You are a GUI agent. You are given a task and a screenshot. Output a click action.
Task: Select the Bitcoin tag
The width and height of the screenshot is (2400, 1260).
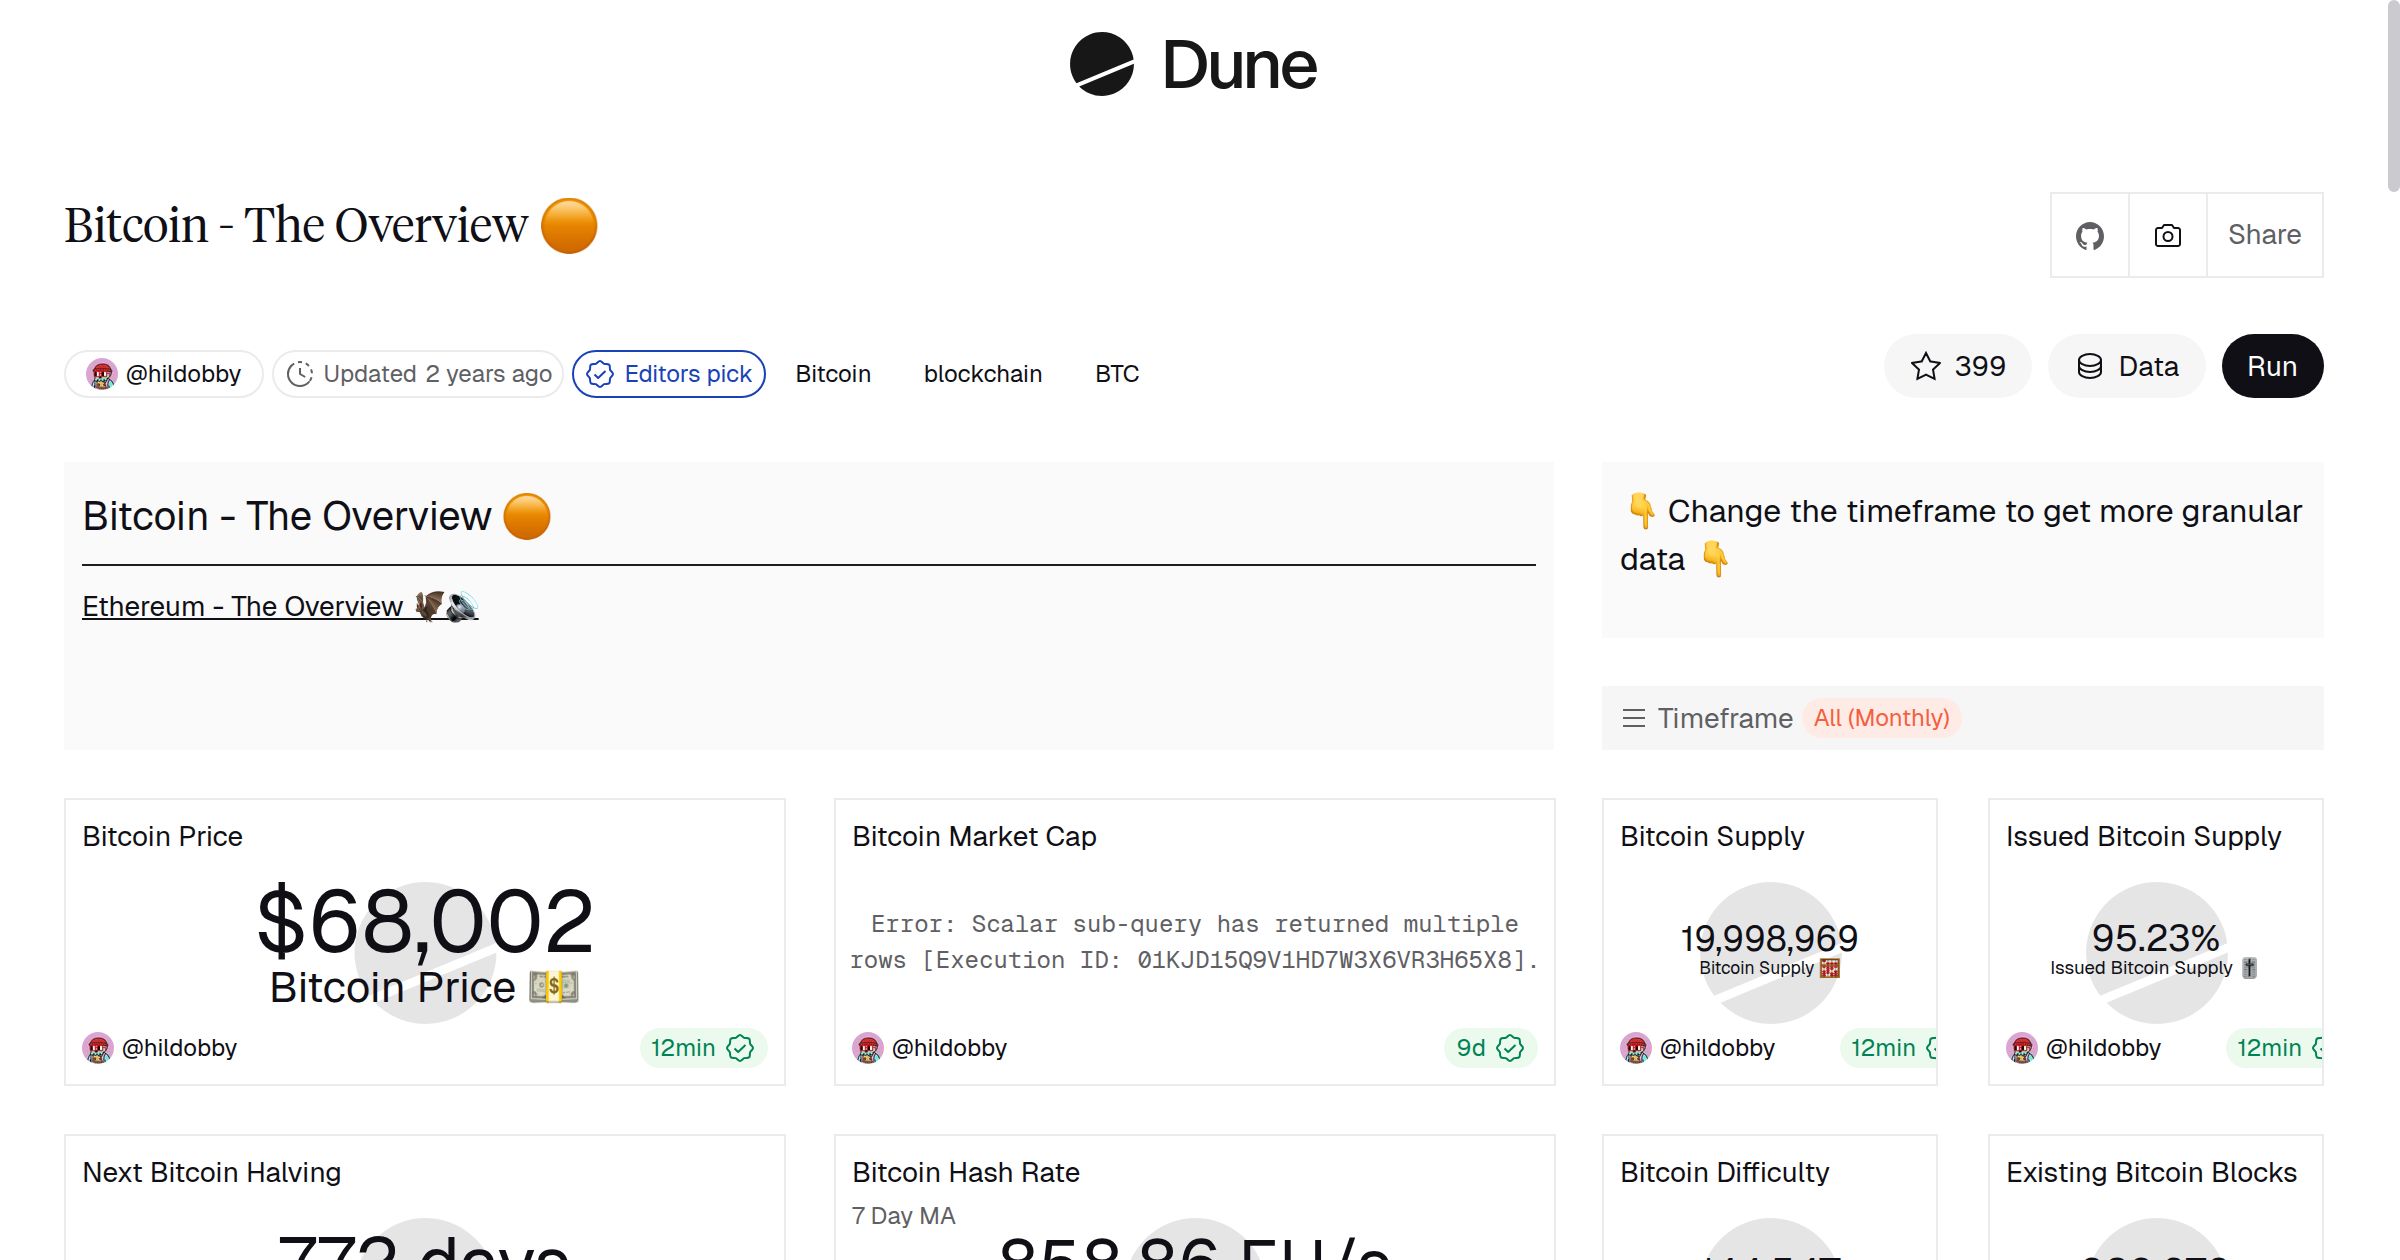click(x=833, y=373)
